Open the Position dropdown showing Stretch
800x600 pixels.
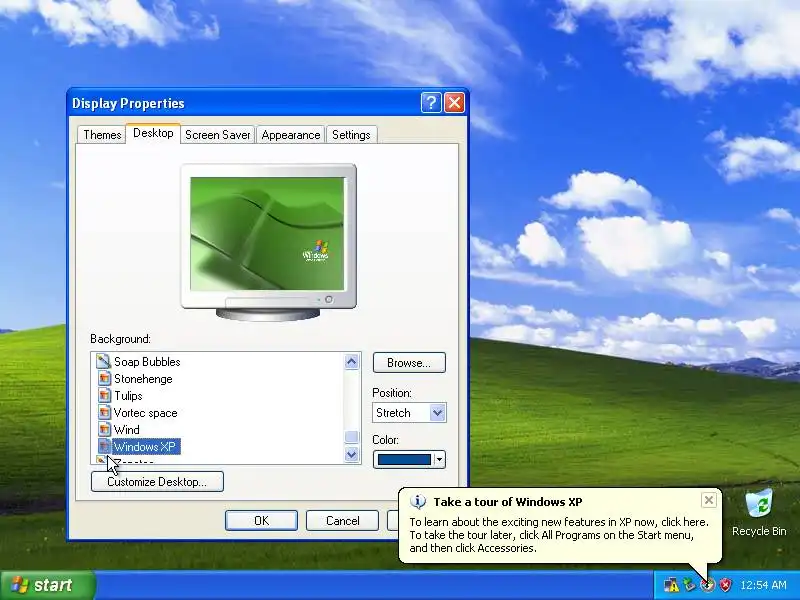[x=409, y=413]
